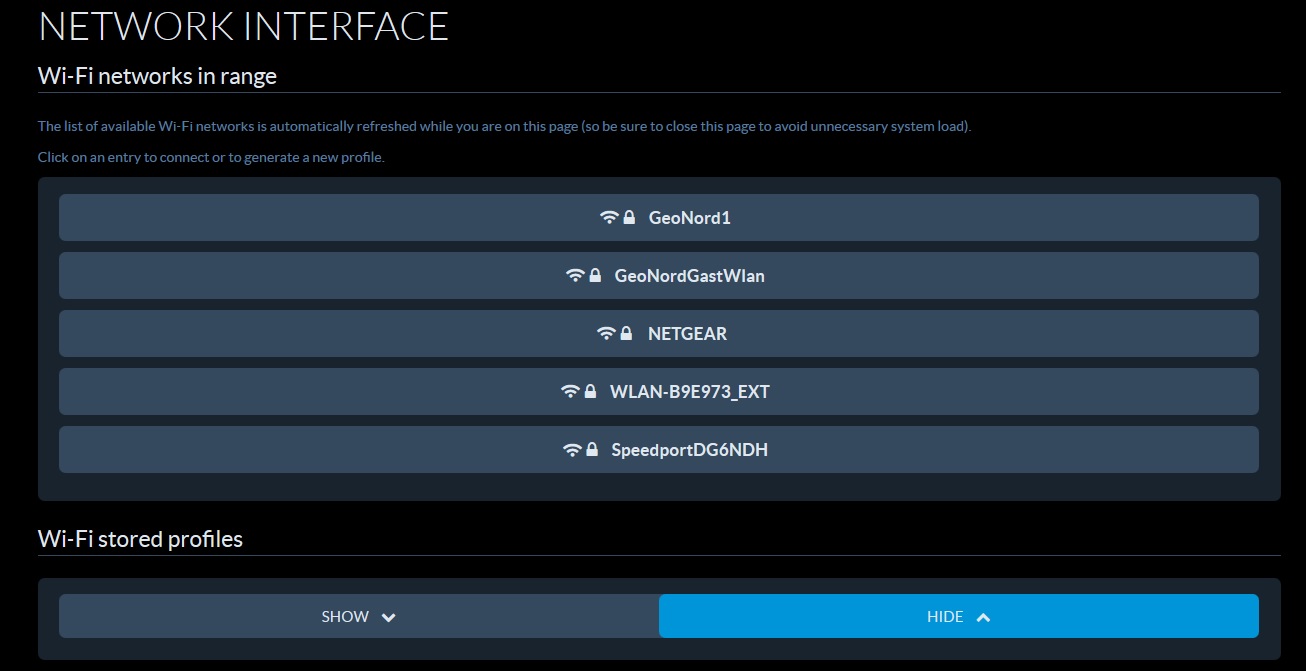Hide the Wi-Fi stored profiles

pos(958,616)
